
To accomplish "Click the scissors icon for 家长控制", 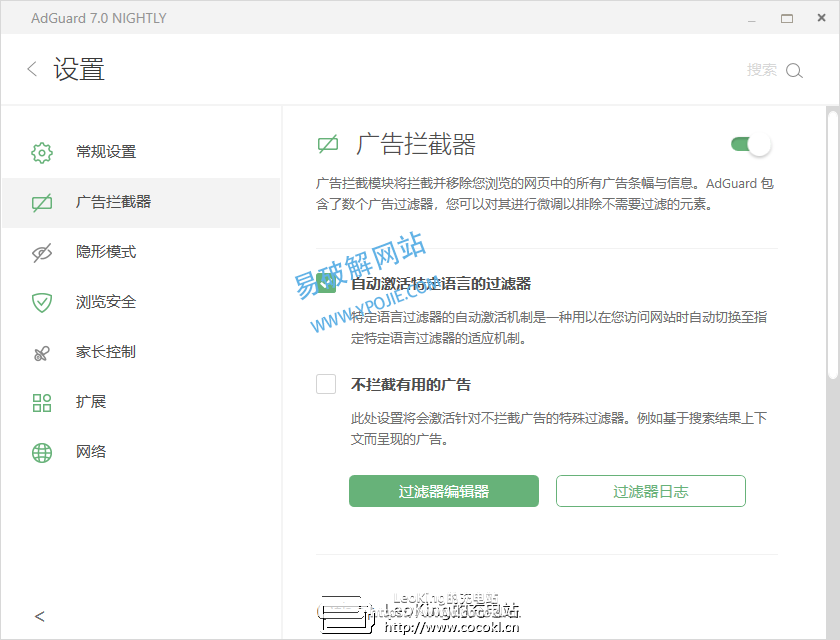I will (x=42, y=353).
